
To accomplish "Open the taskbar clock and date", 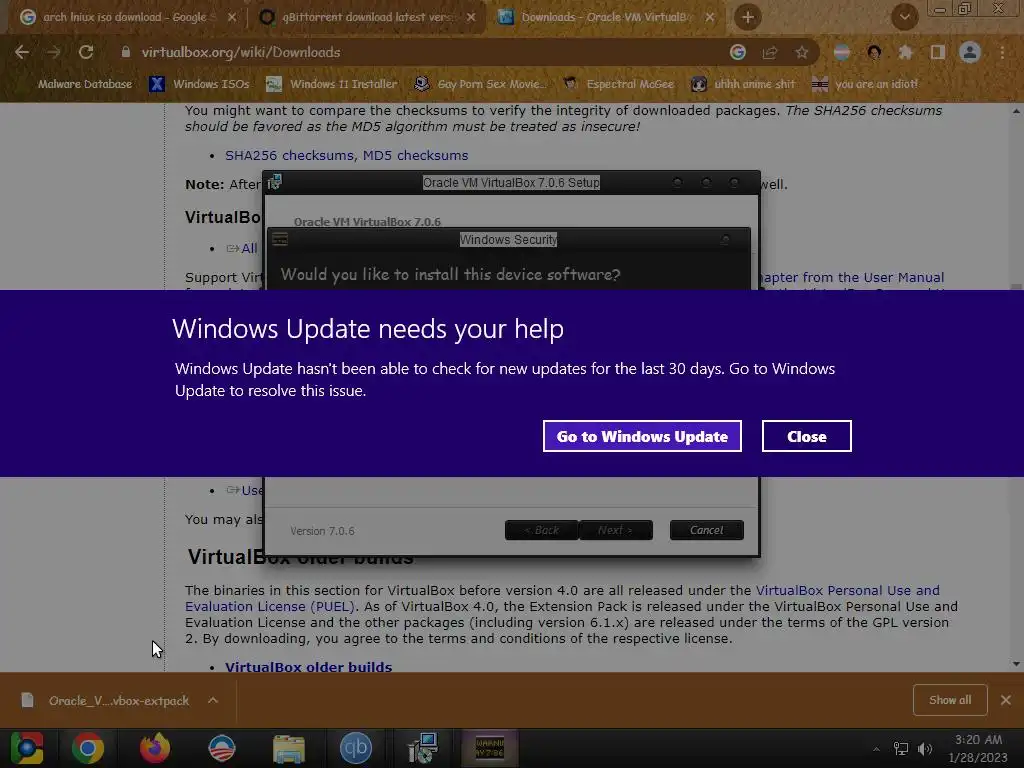I will (978, 748).
